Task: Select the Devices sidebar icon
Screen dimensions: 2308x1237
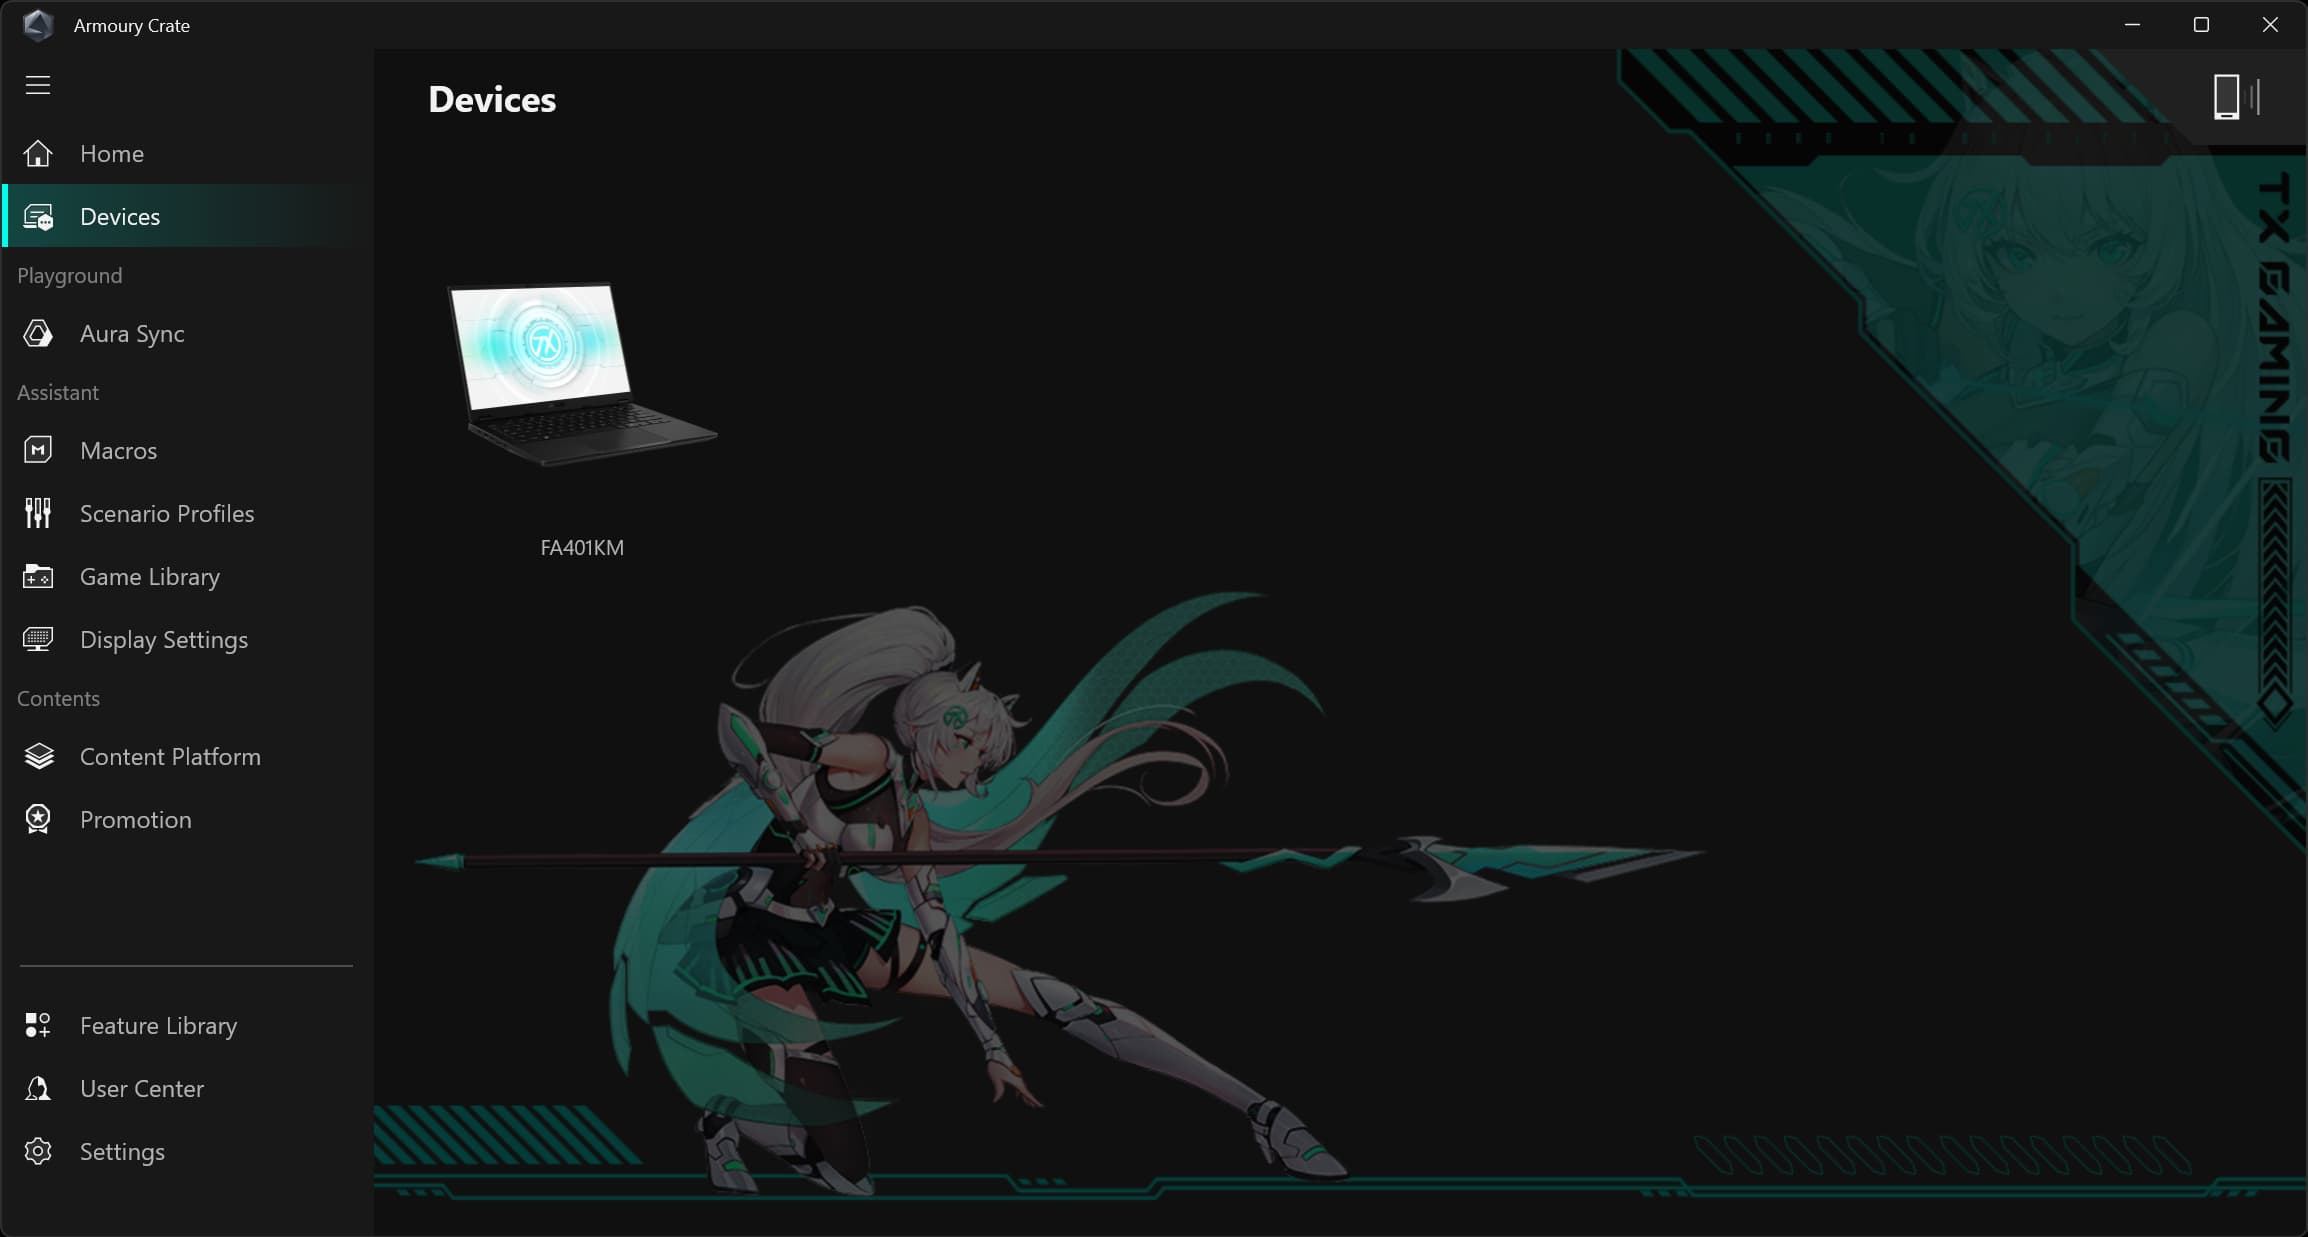Action: (x=38, y=217)
